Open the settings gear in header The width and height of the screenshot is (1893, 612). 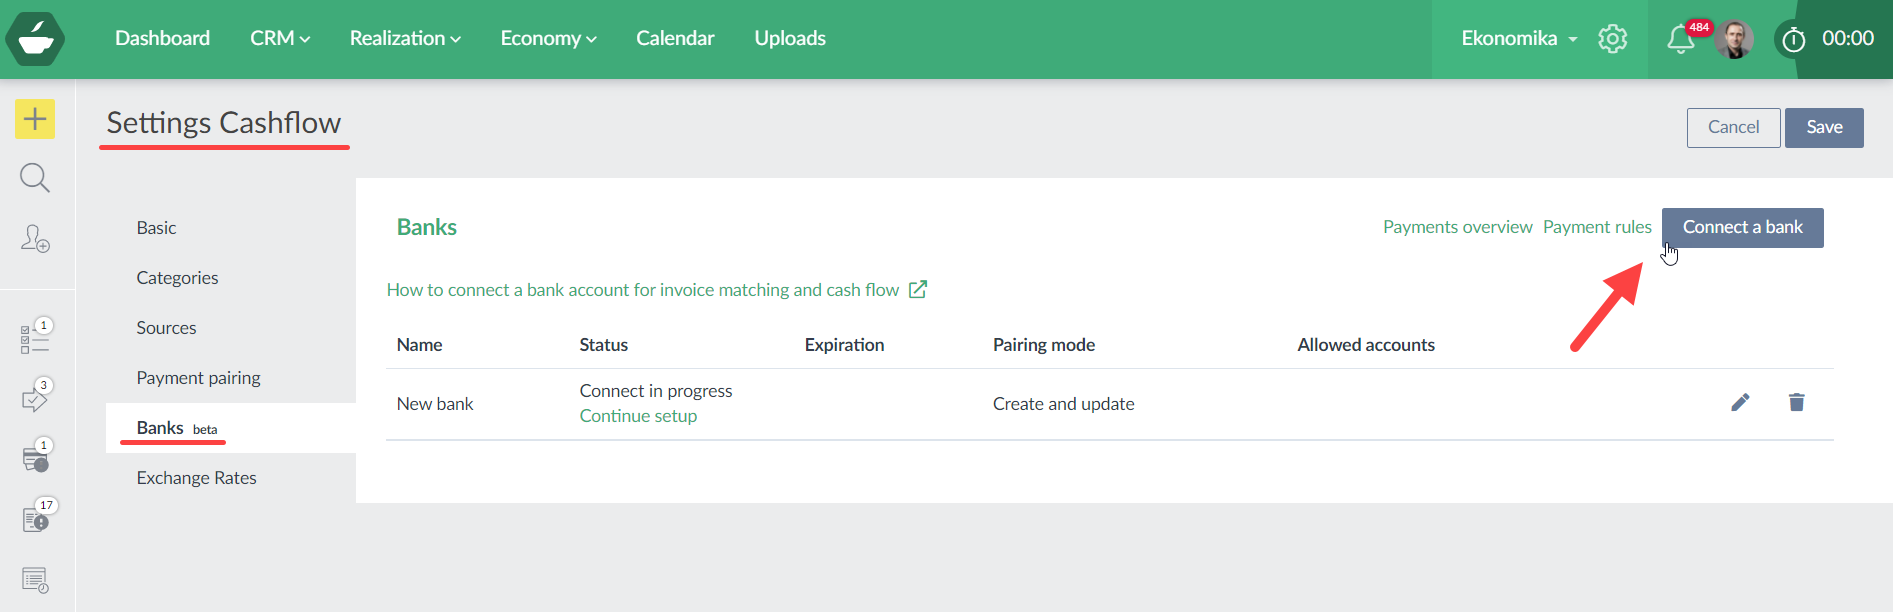click(1612, 39)
